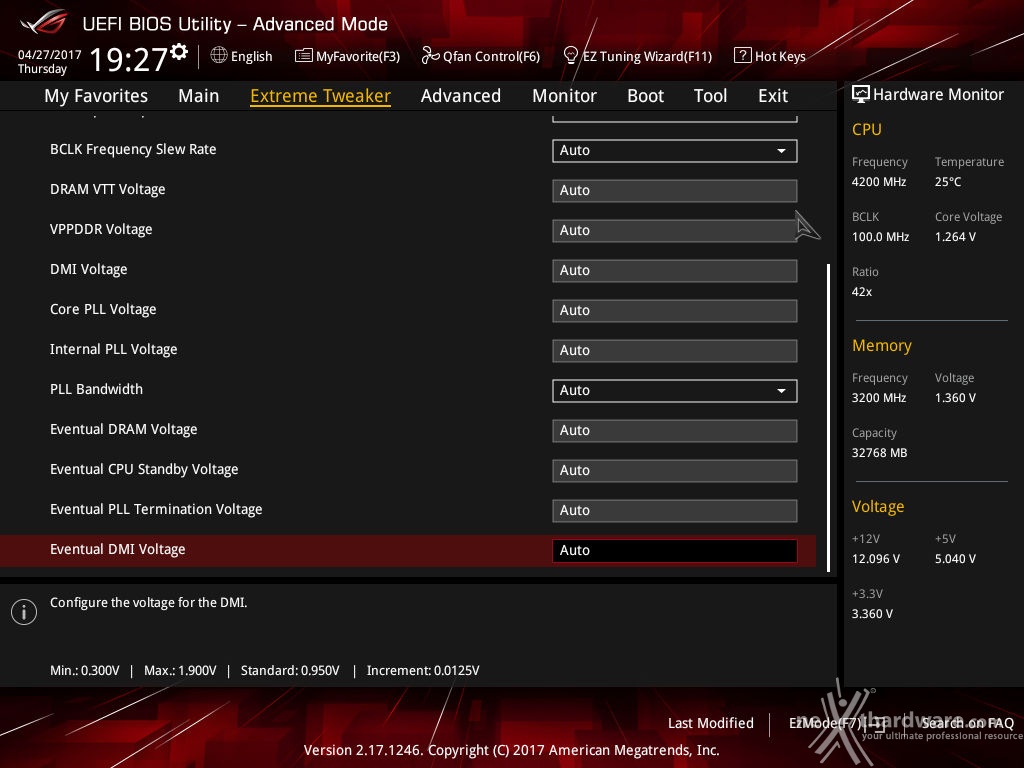
Task: Click the DRAM VTT Voltage field
Action: pyautogui.click(x=675, y=191)
